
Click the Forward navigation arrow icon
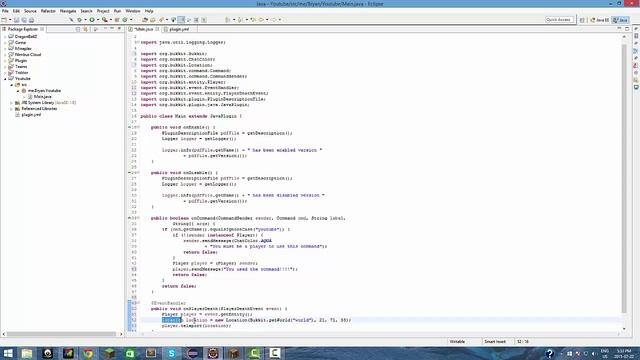pos(274,20)
